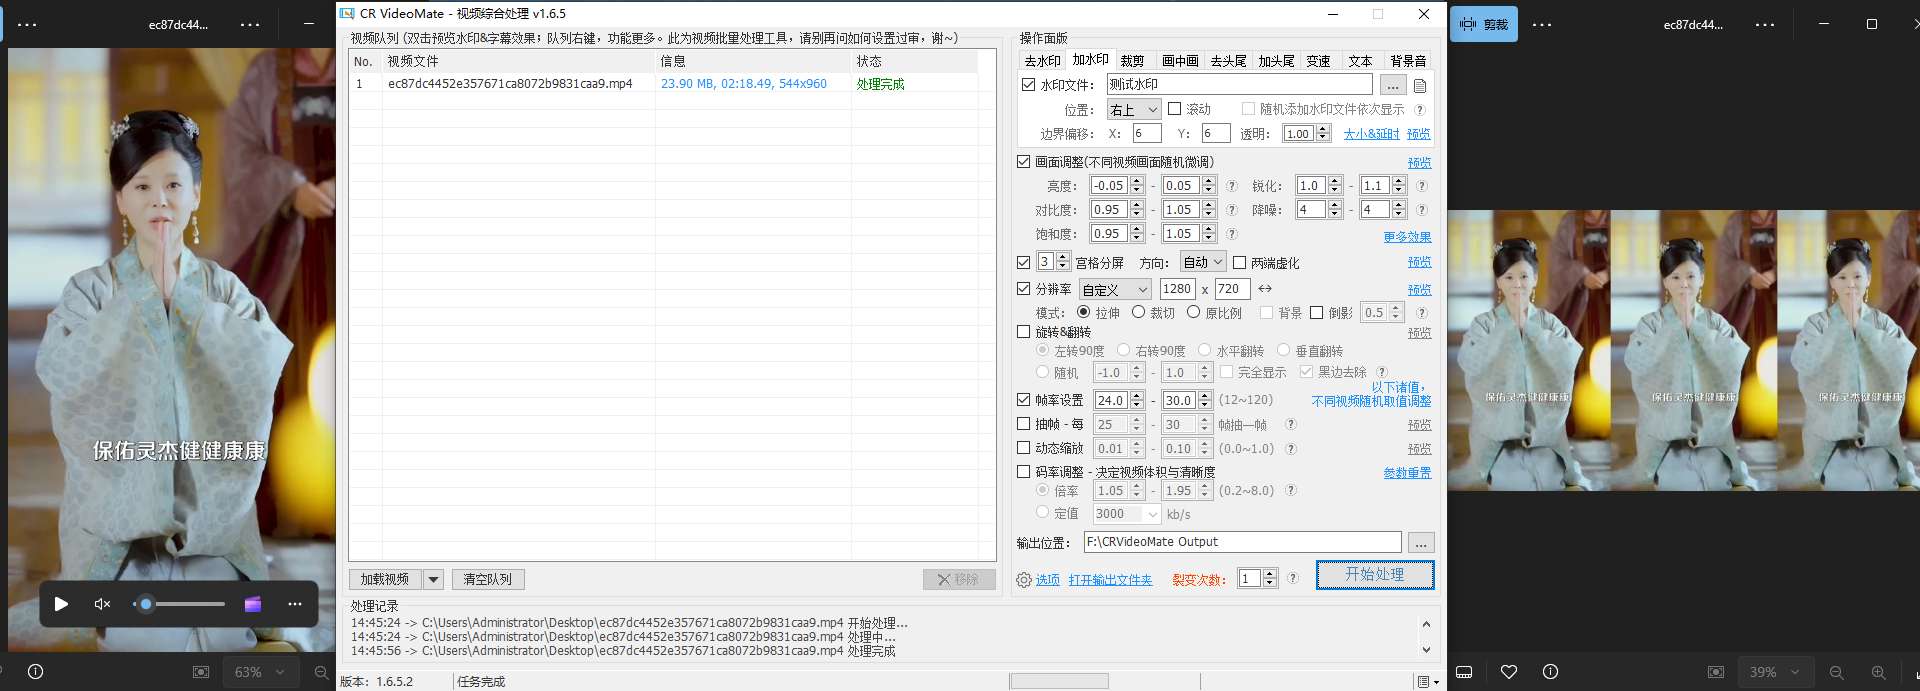Click the 参数重置 link

click(1407, 473)
